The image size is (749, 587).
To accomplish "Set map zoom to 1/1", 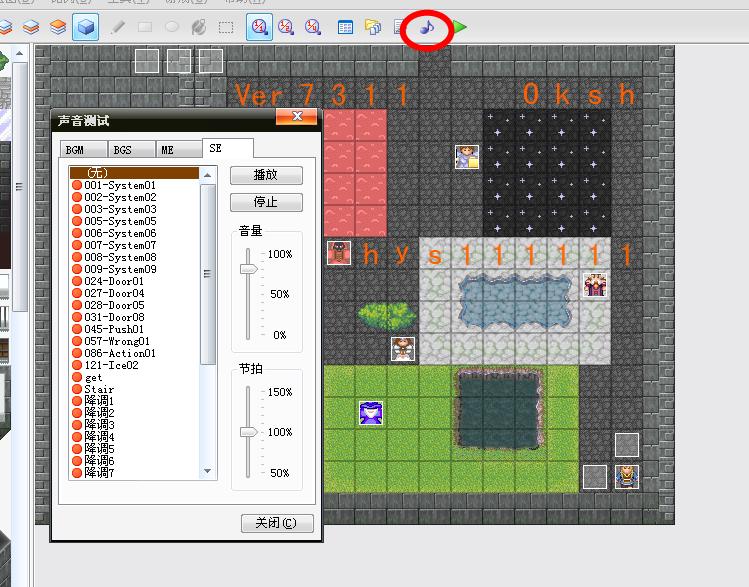I will click(x=259, y=27).
